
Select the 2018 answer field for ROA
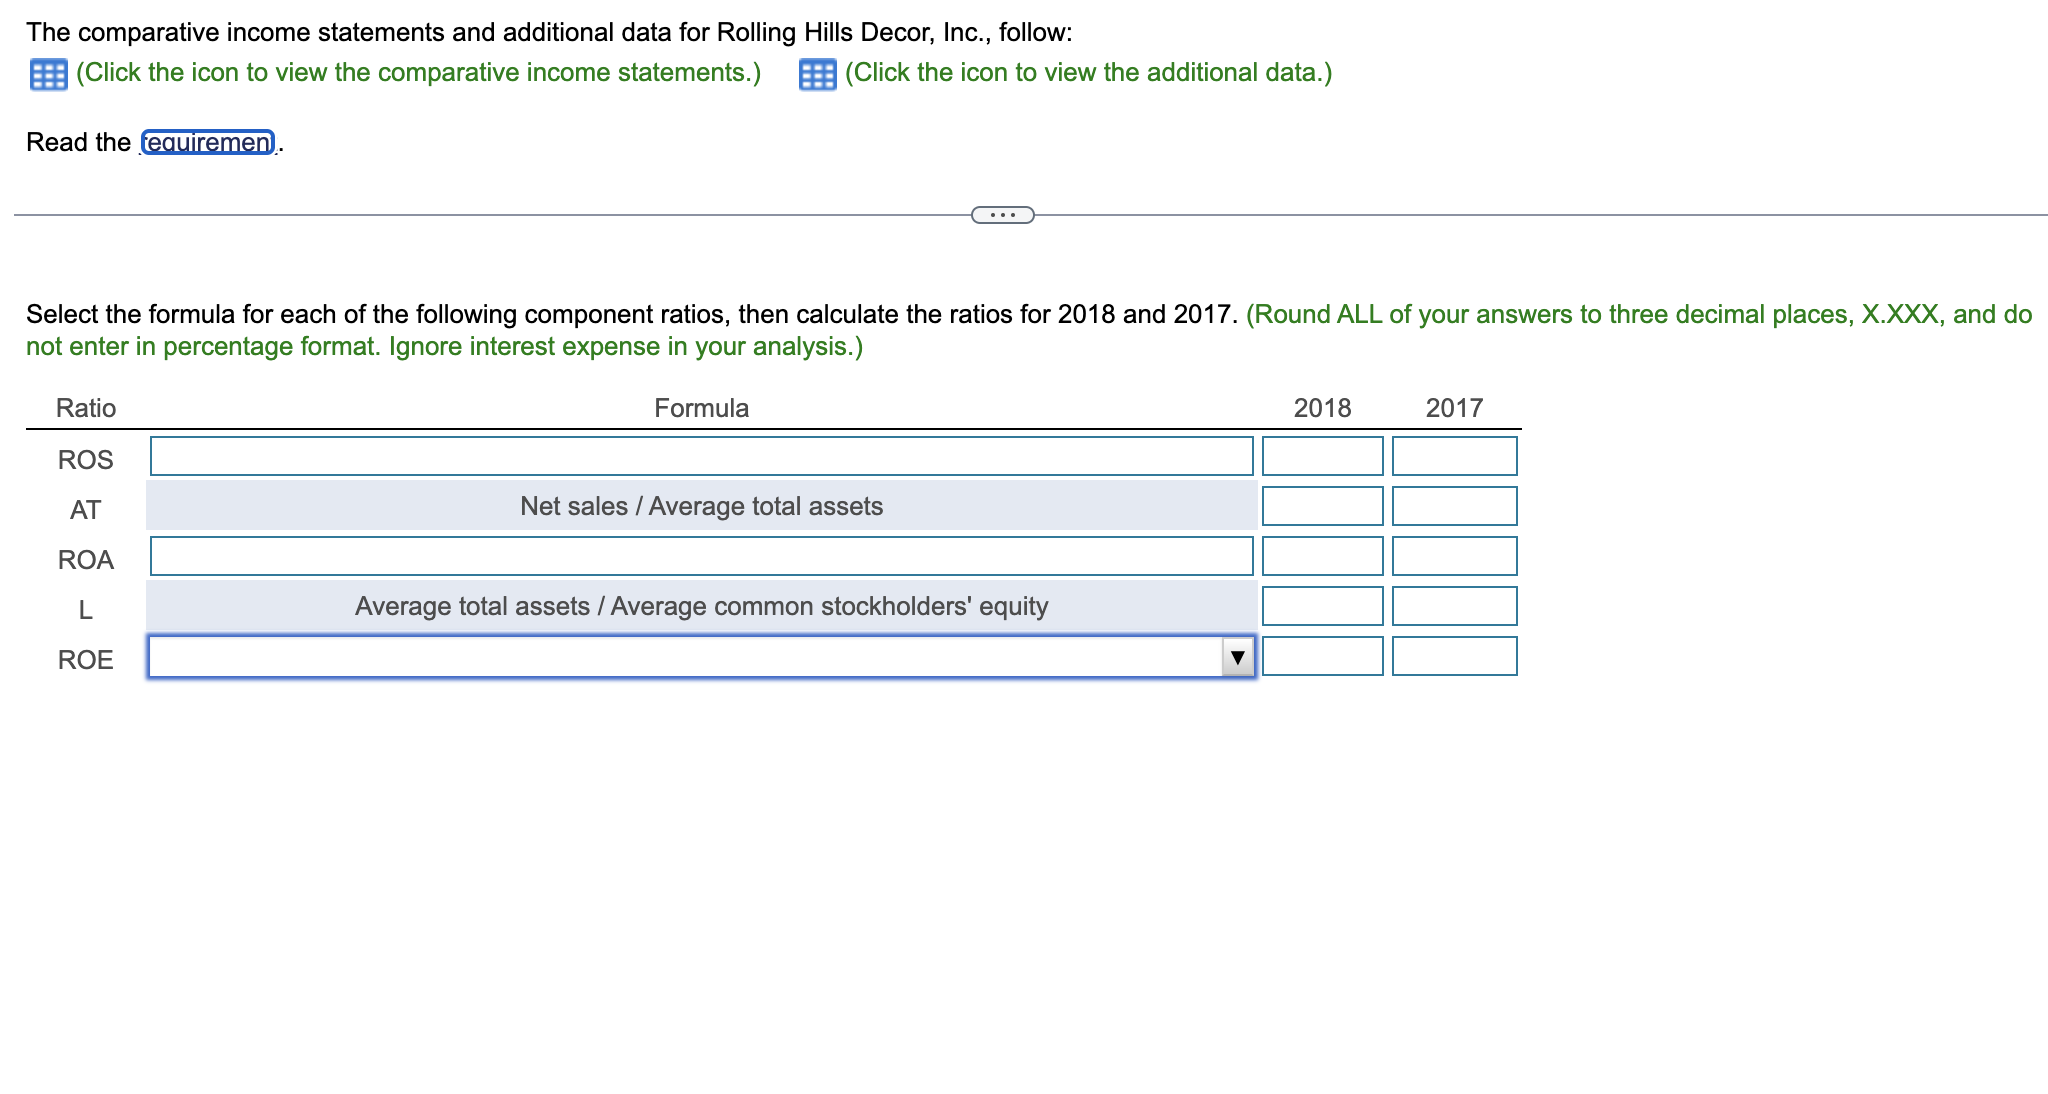[x=1322, y=556]
